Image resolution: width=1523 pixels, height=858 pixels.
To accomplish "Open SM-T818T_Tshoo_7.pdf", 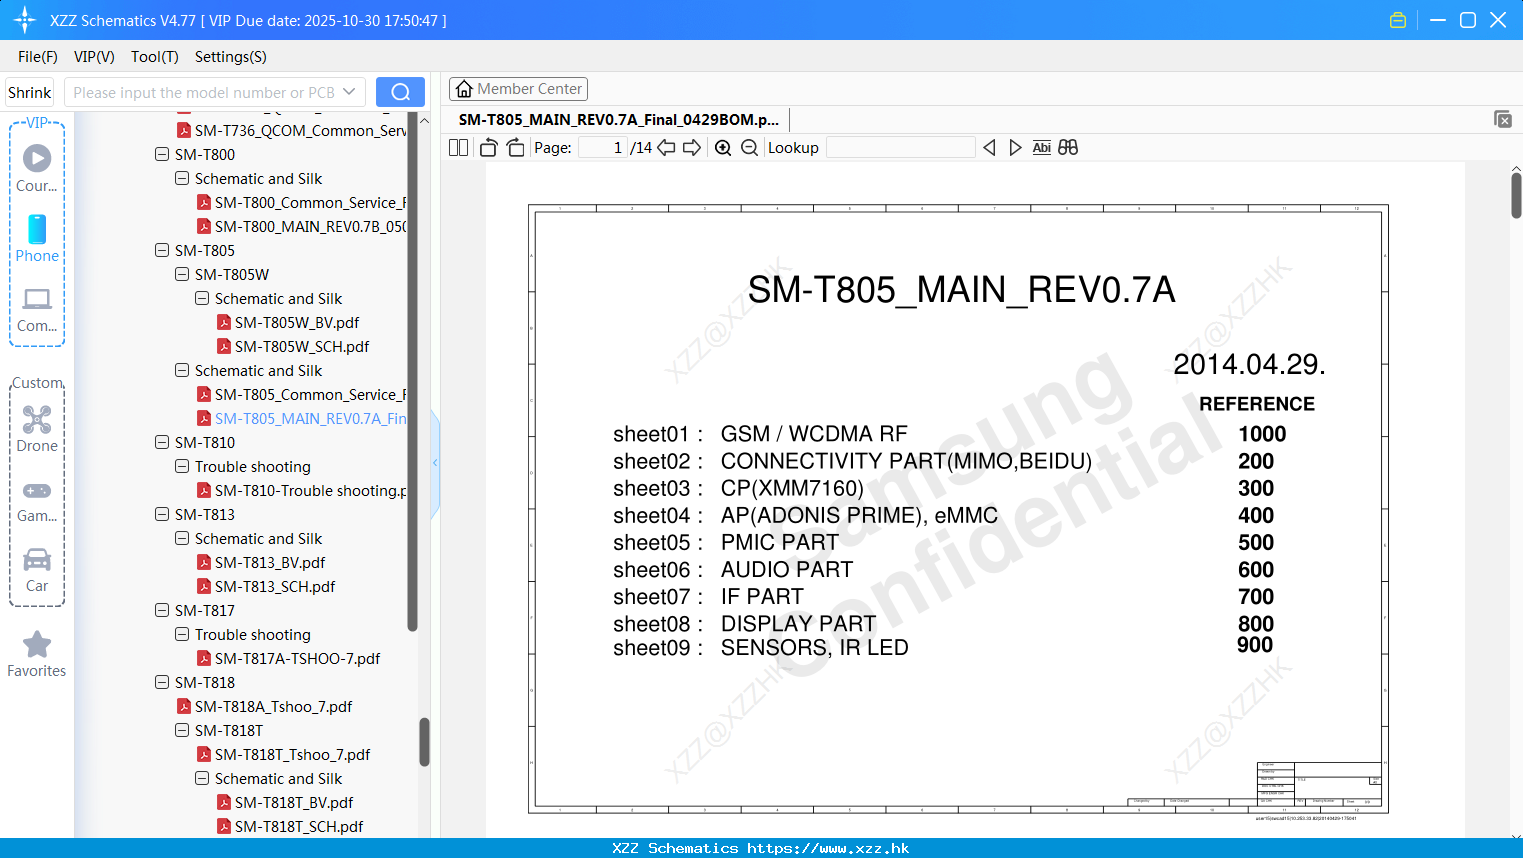I will pos(292,754).
